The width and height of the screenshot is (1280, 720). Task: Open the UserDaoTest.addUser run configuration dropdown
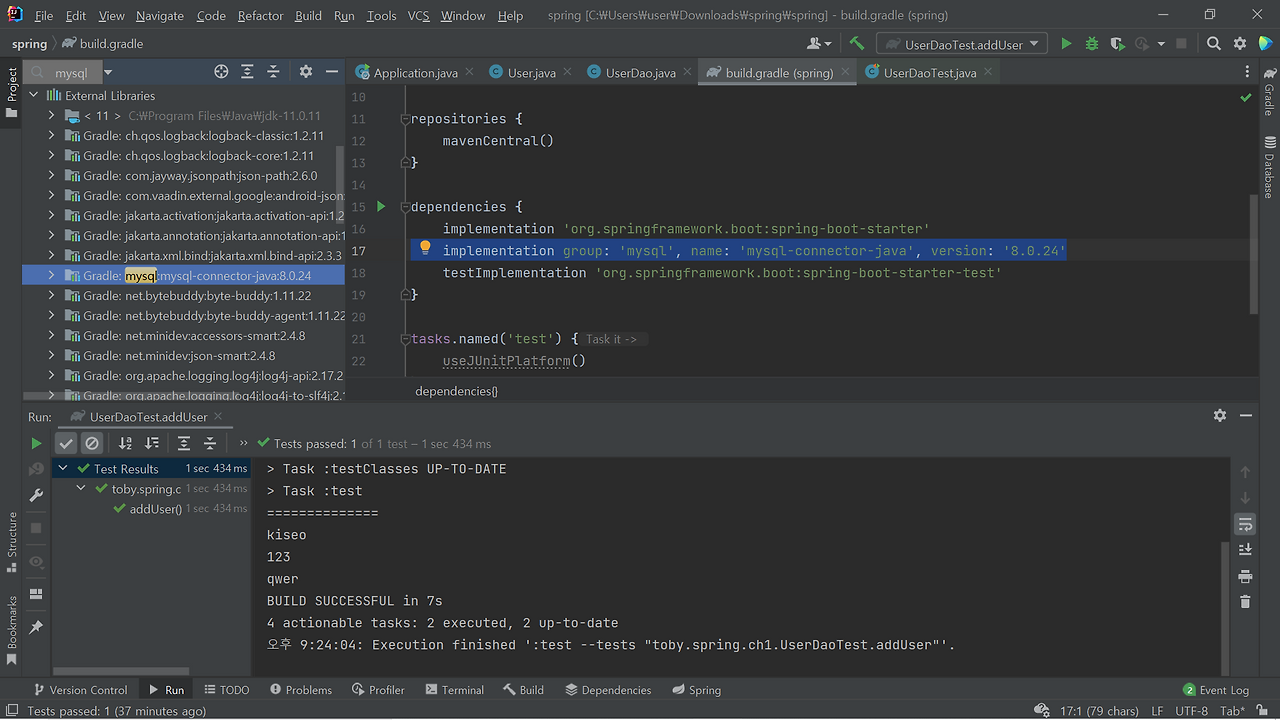point(963,44)
